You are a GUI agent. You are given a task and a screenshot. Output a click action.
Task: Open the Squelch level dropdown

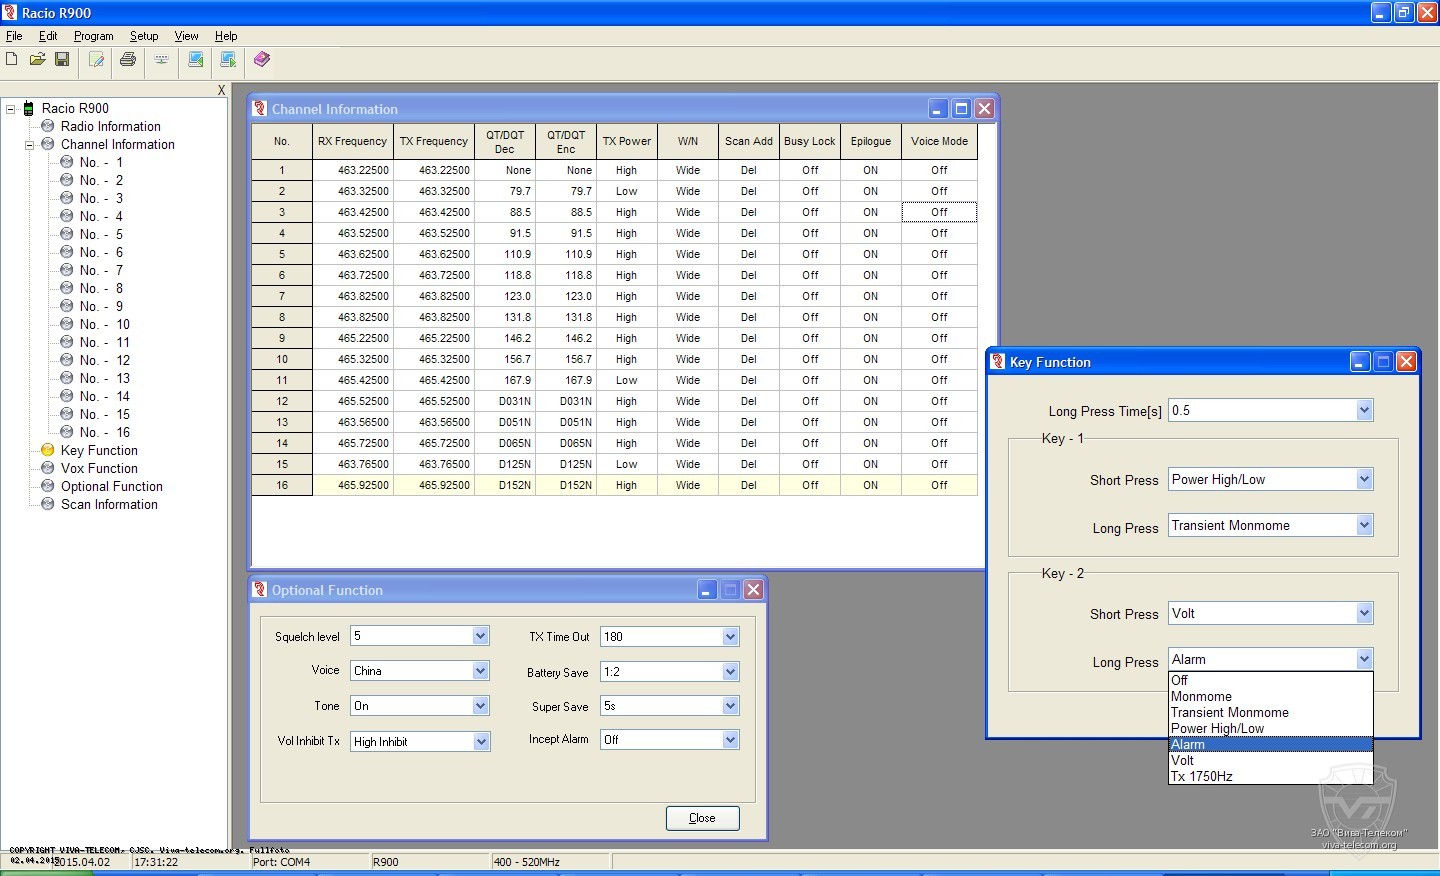480,636
